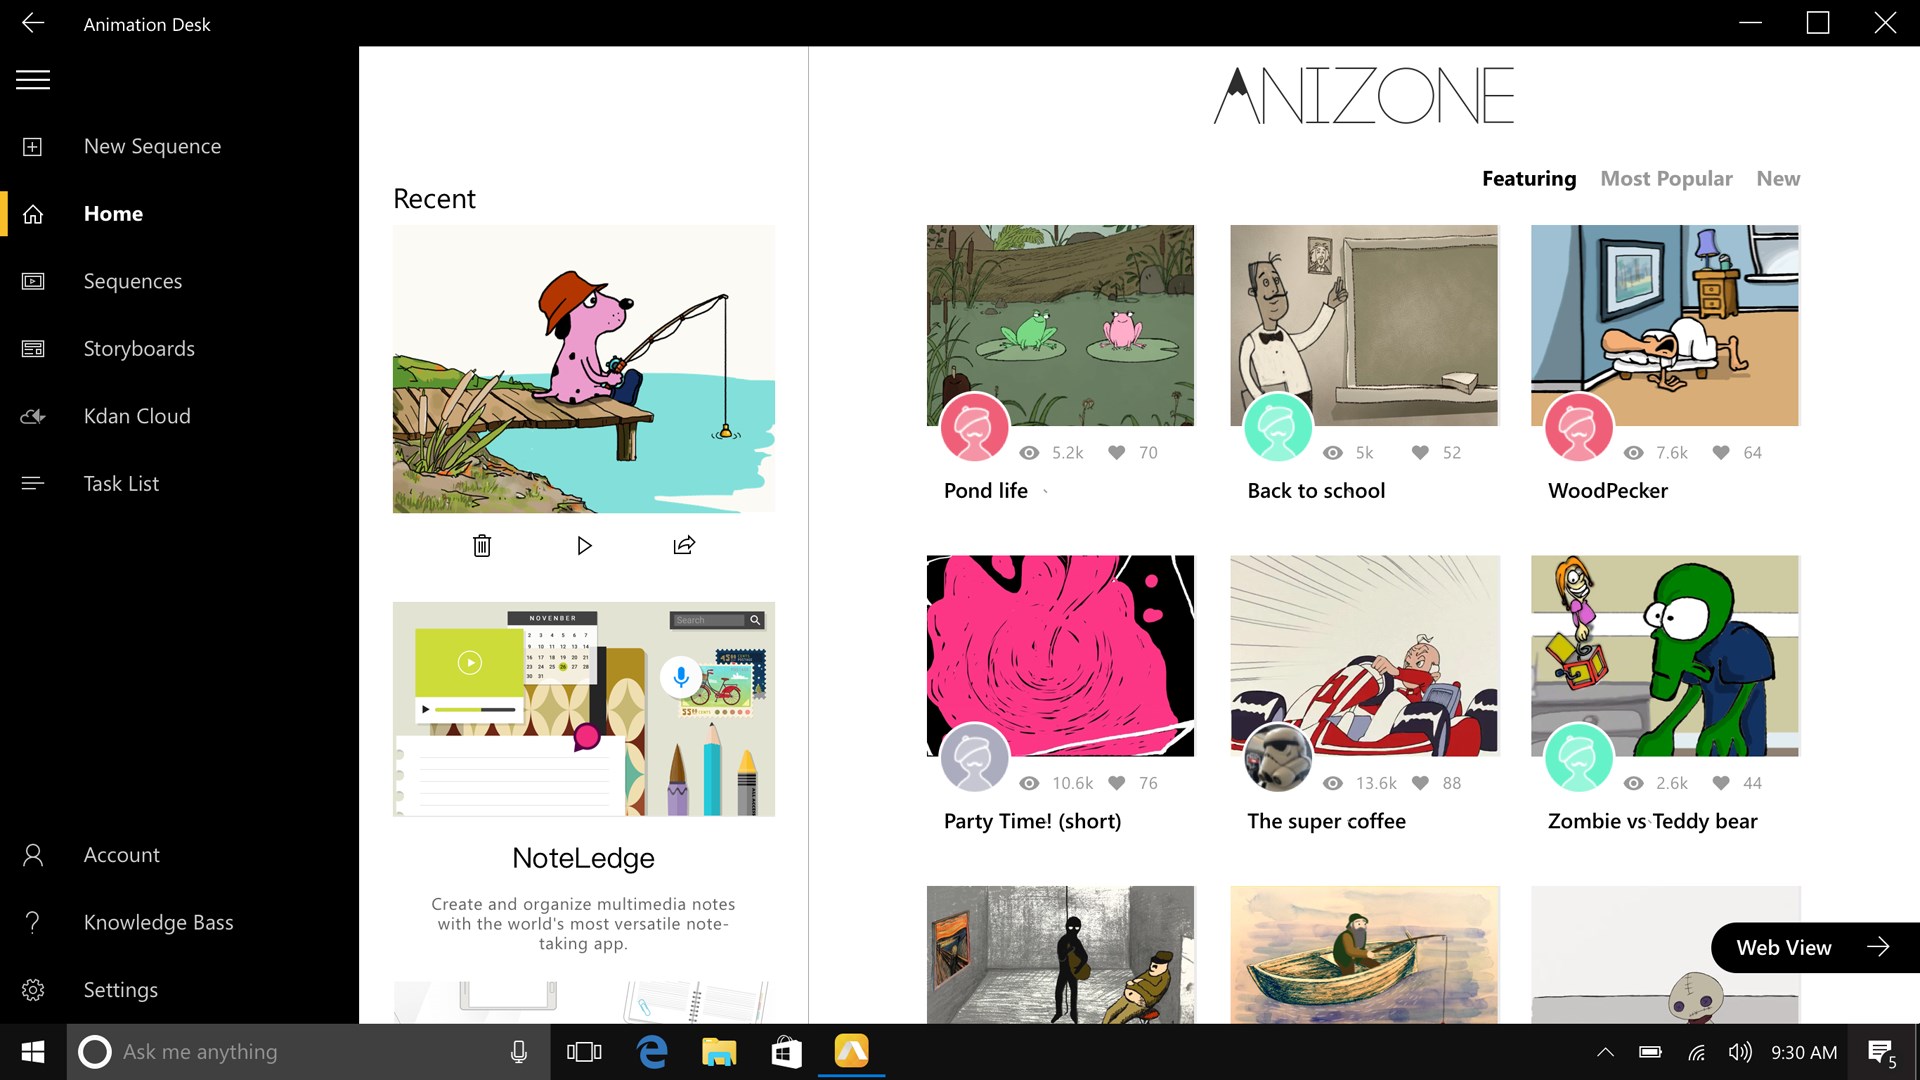Select the Featuring tab
Screen dimensions: 1920x1080
coord(1528,179)
